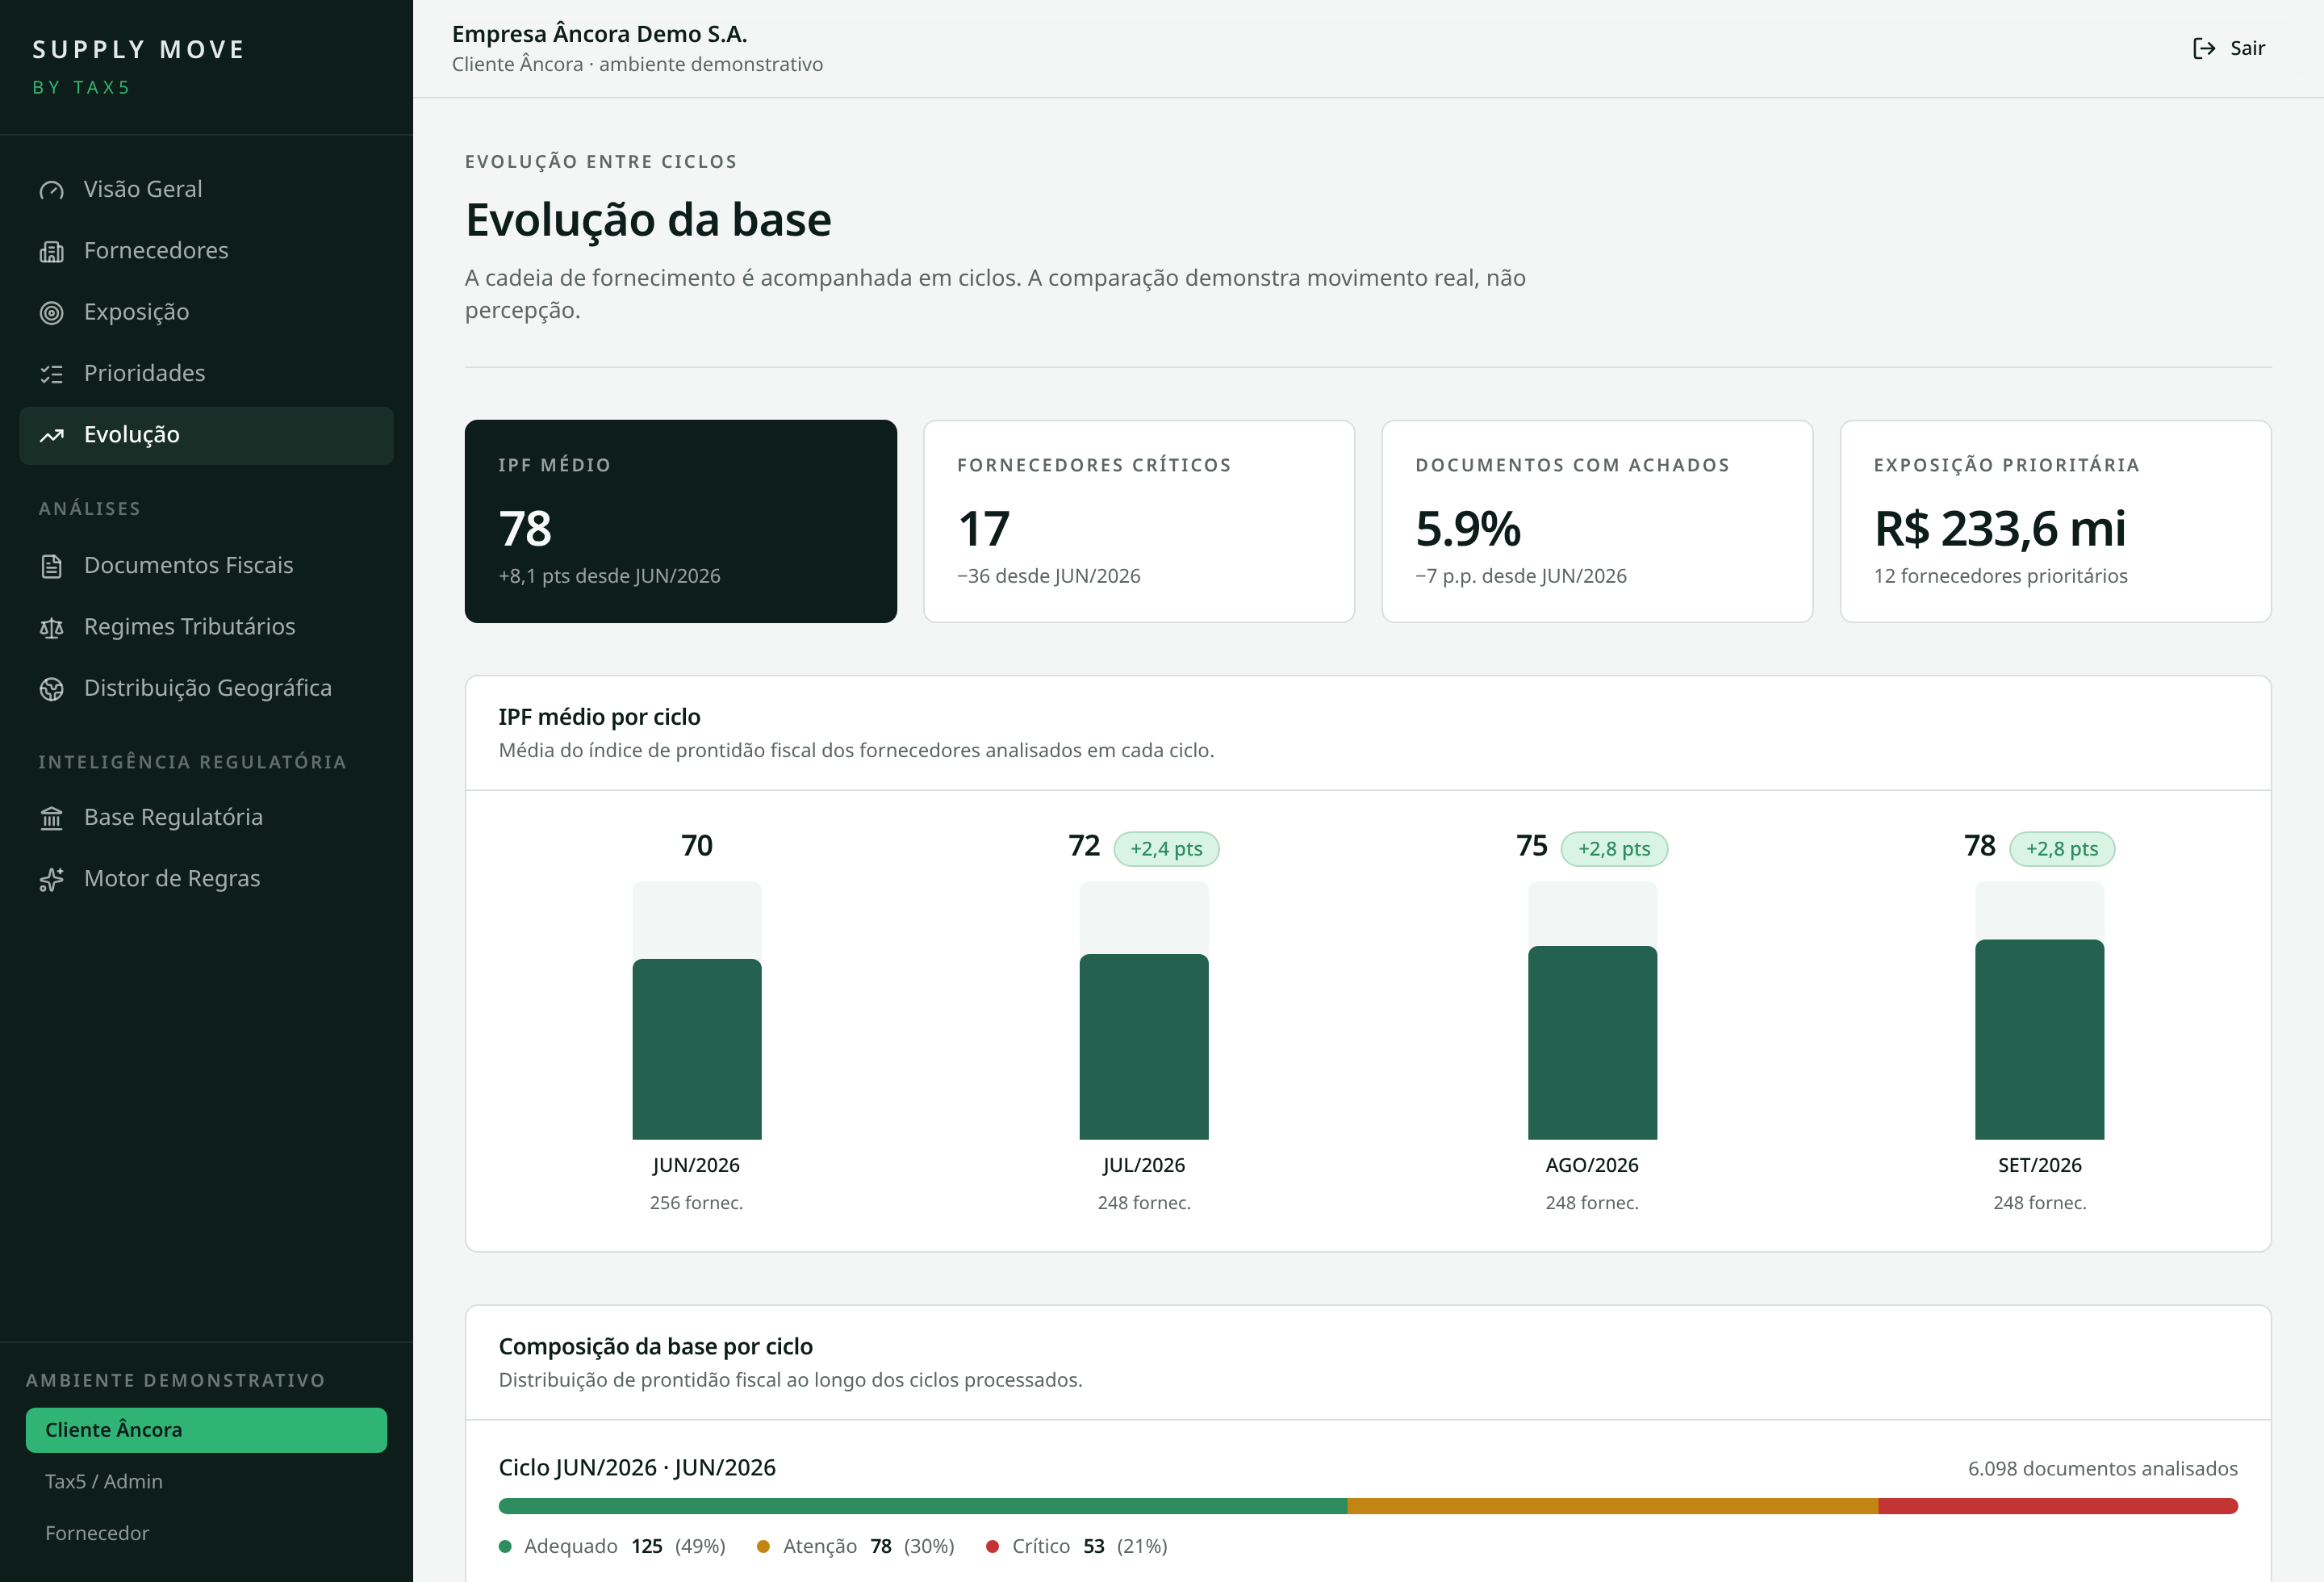
Task: Click the Sair logout arrow icon
Action: (x=2203, y=48)
